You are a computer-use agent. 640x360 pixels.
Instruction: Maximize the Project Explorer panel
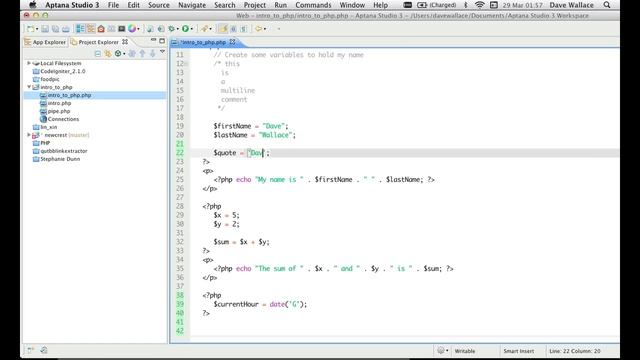[x=162, y=41]
